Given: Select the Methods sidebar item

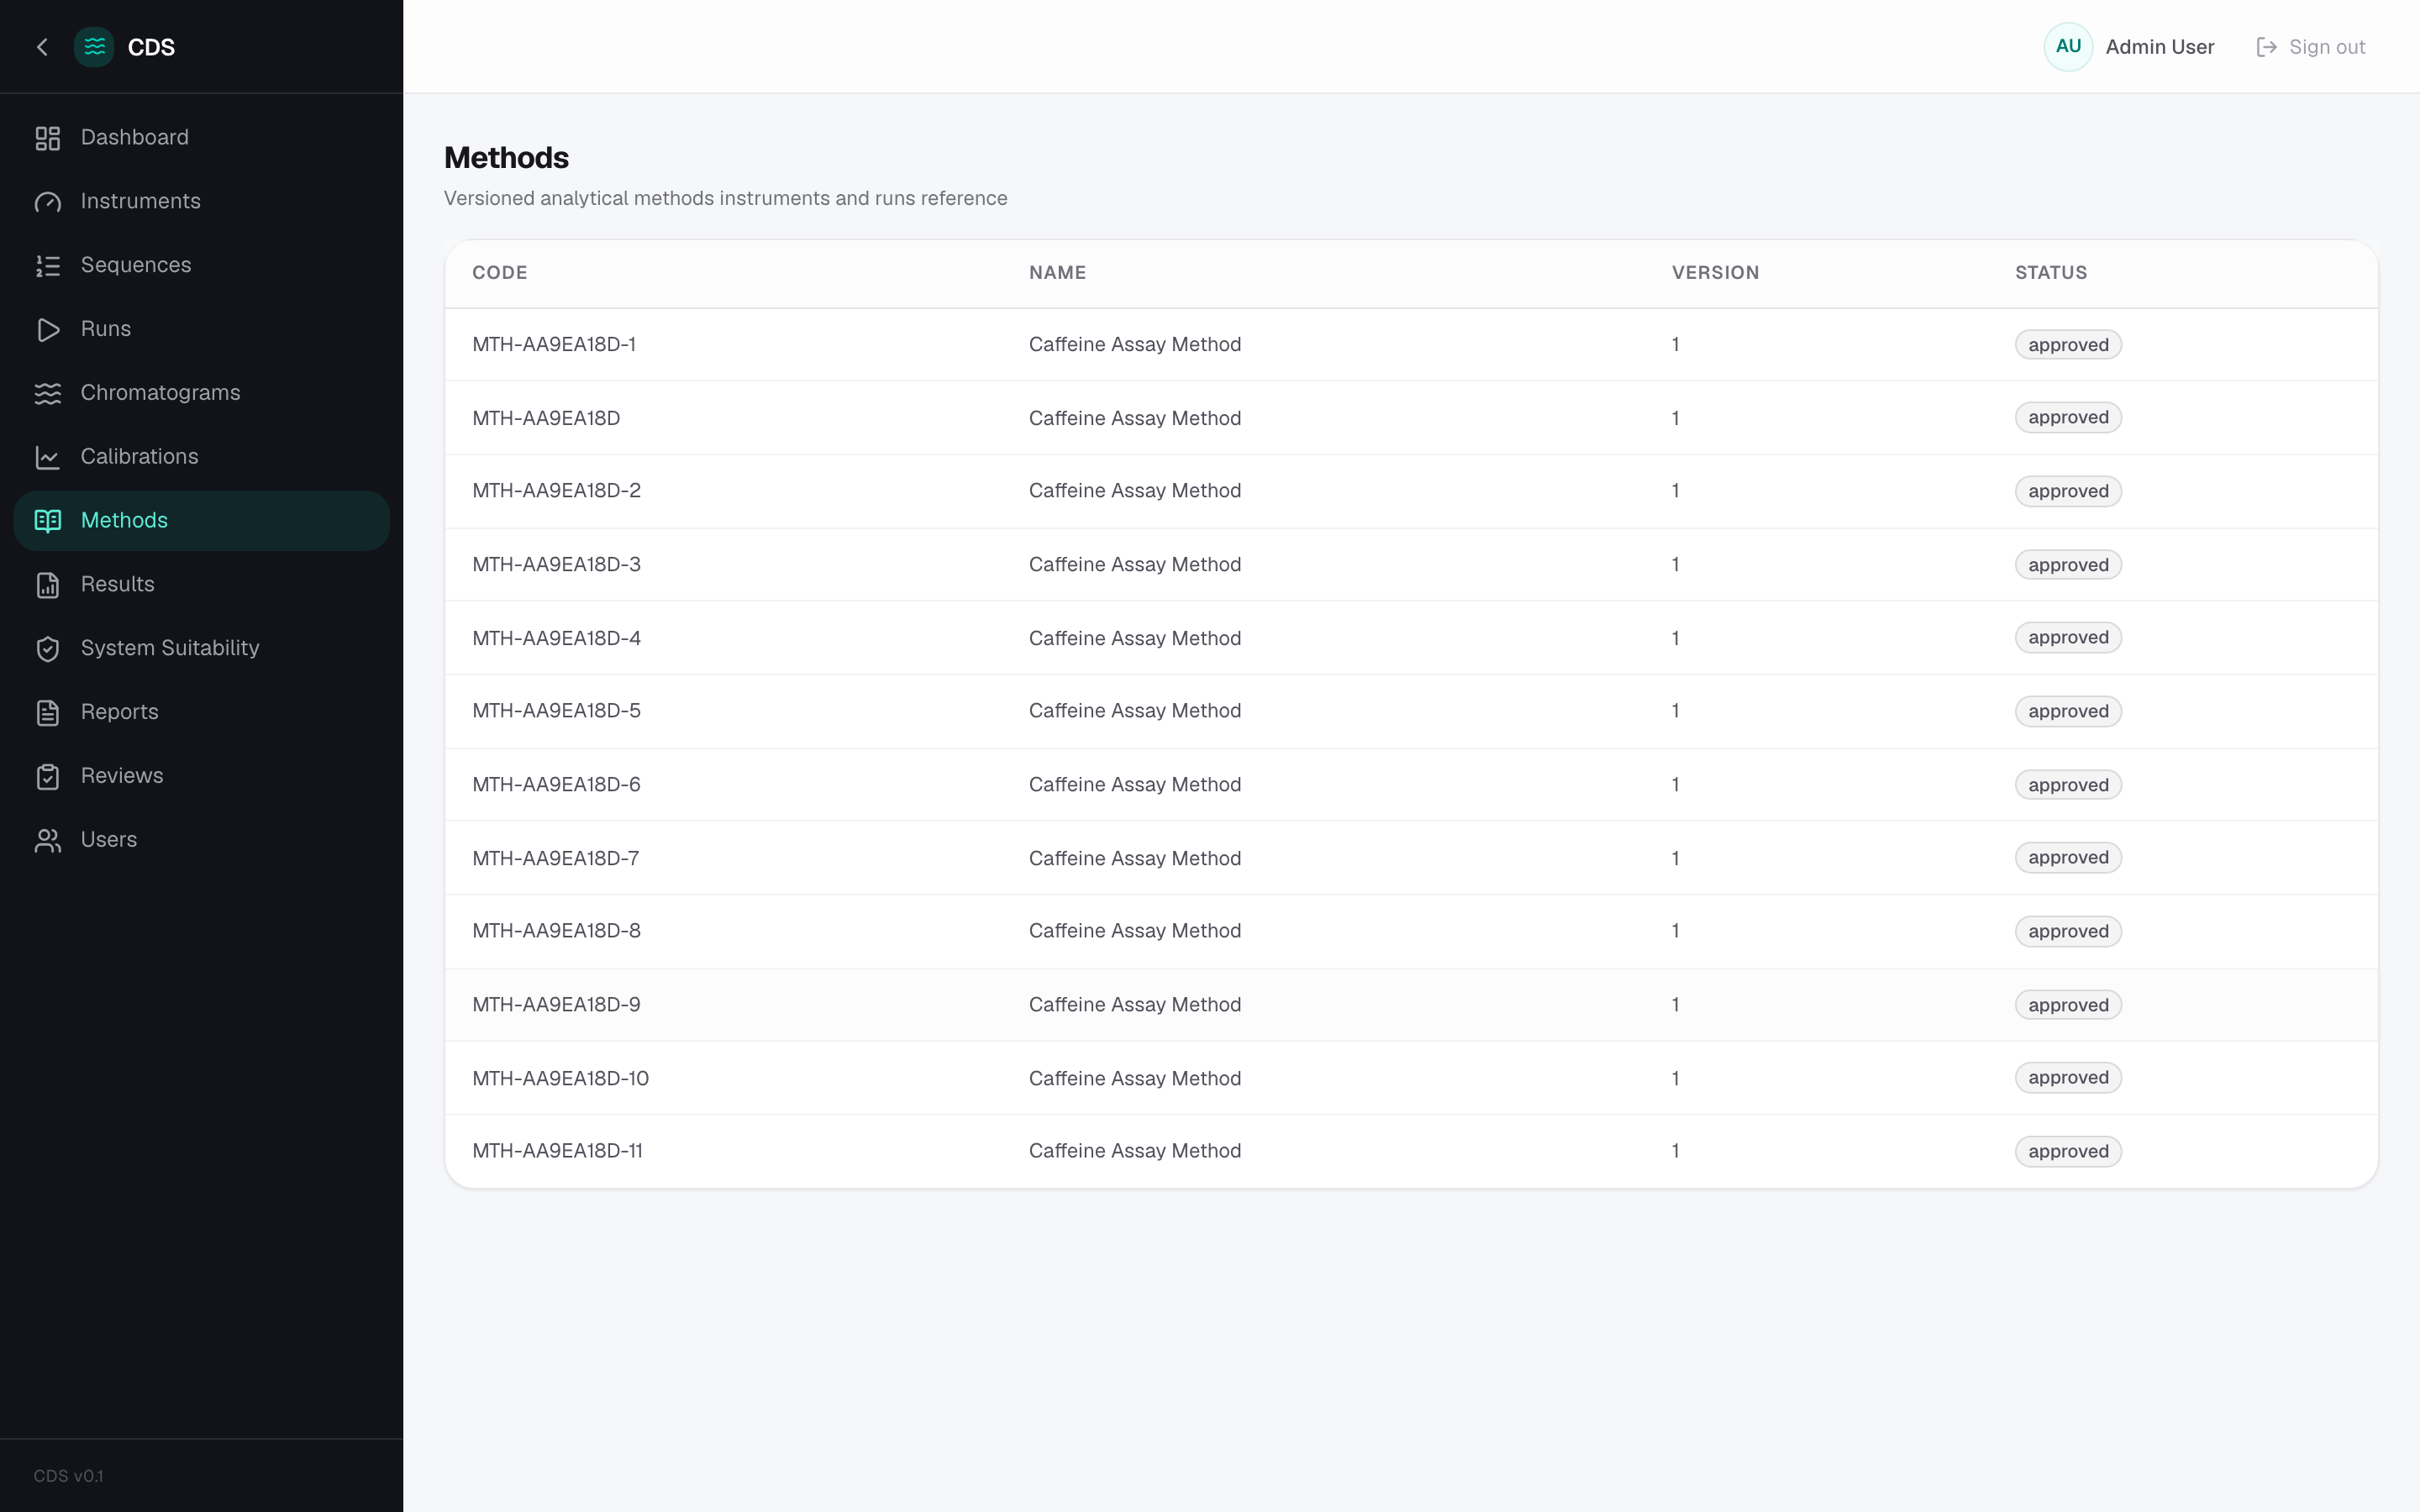Looking at the screenshot, I should click(201, 521).
